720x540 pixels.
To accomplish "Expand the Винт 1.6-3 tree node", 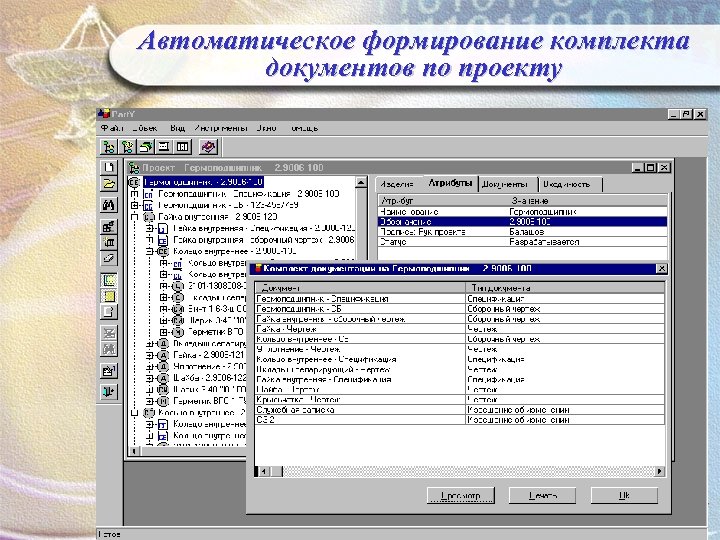I will point(163,309).
